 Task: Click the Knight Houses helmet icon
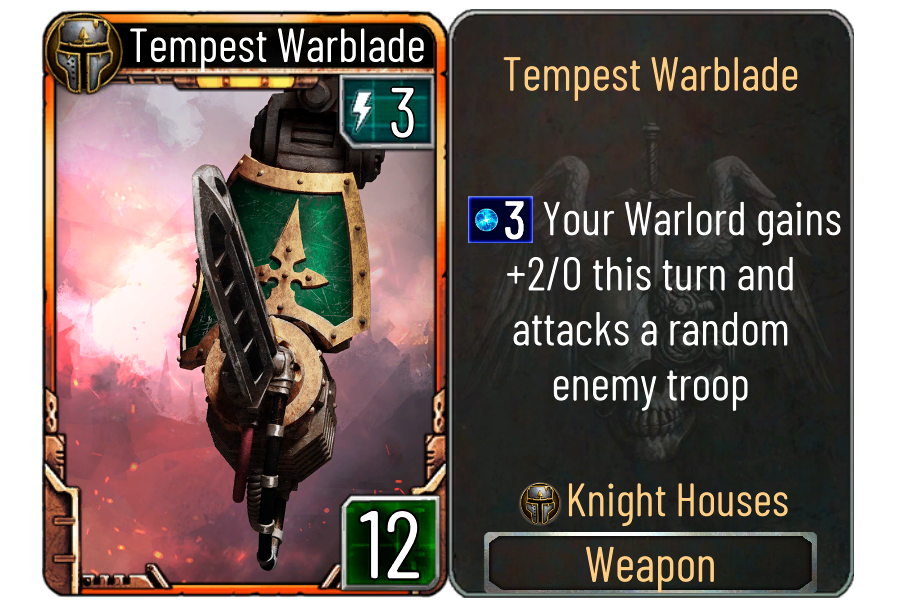(540, 503)
